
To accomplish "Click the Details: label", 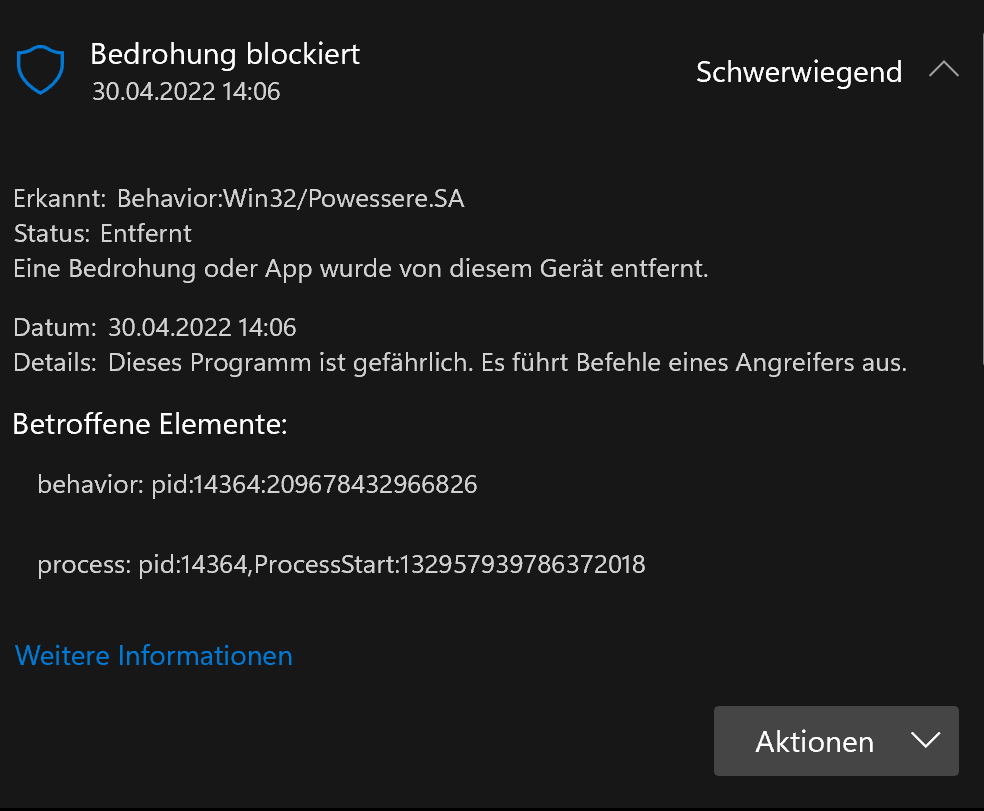I will pos(55,363).
